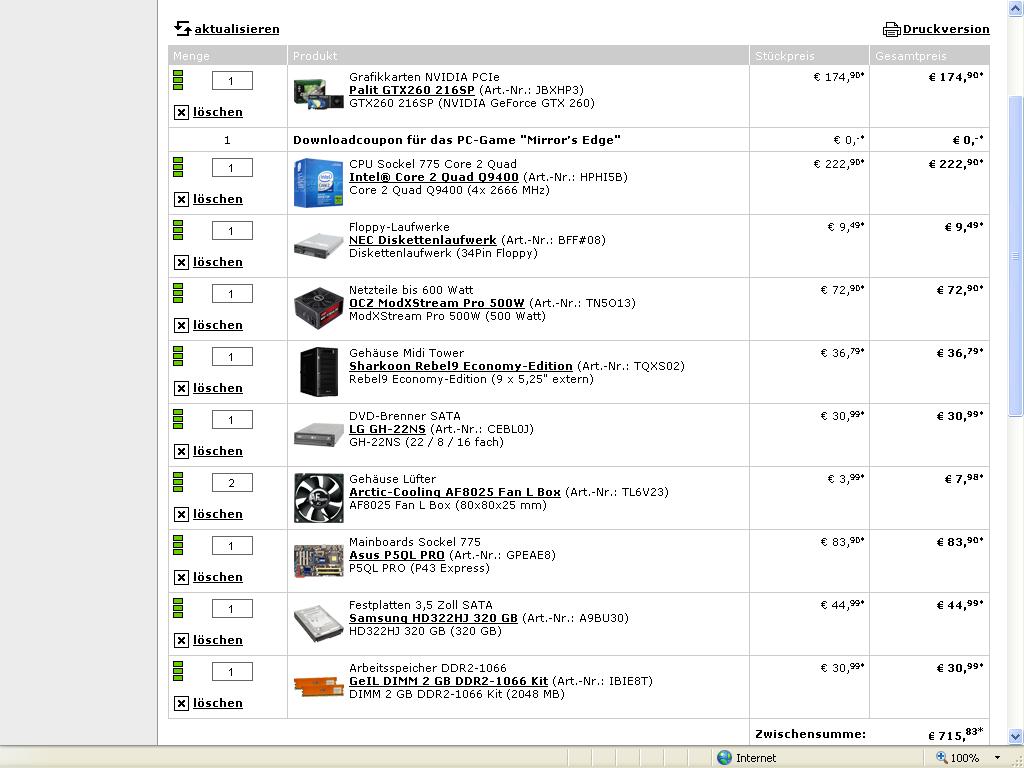This screenshot has width=1024, height=768.
Task: Click the aktualisieren refresh icon
Action: tap(182, 28)
